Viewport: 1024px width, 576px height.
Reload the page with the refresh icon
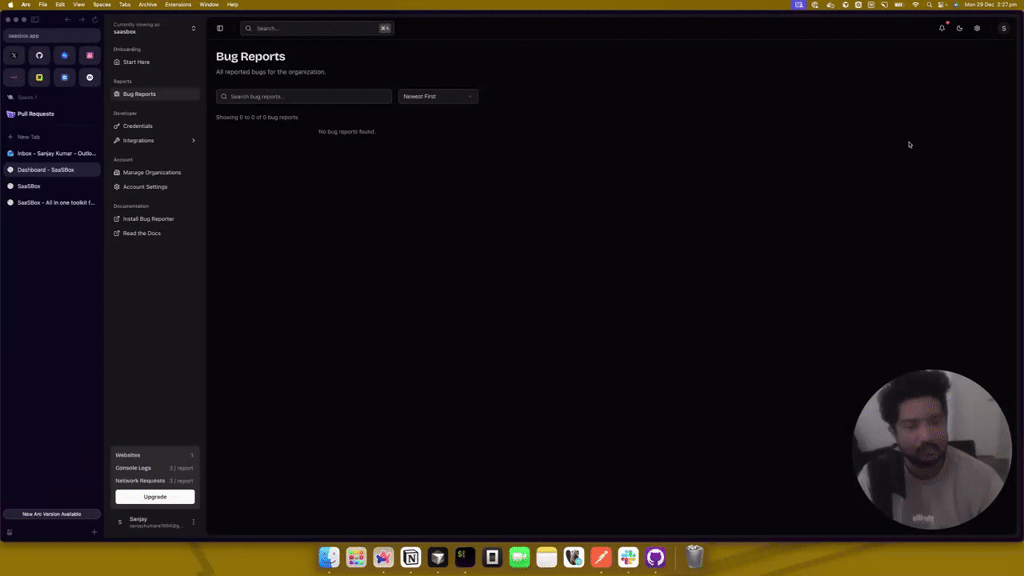(x=95, y=20)
